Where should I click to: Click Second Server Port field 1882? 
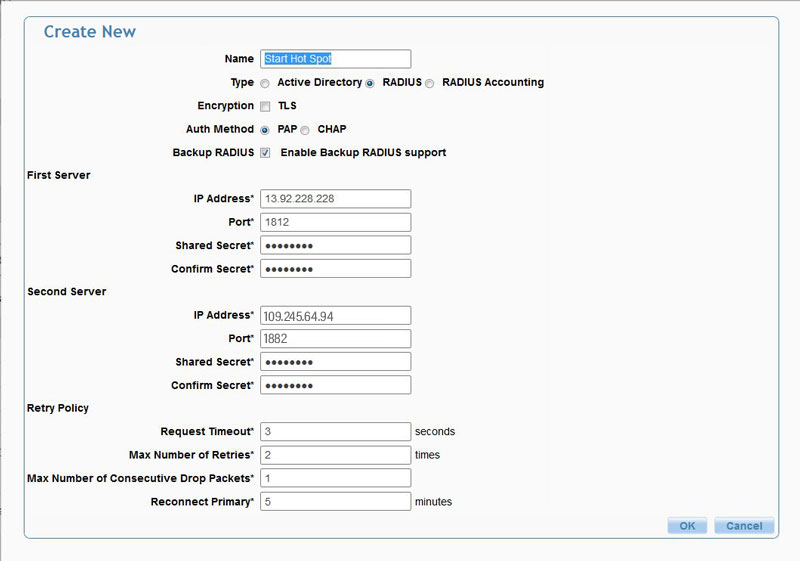pos(335,339)
